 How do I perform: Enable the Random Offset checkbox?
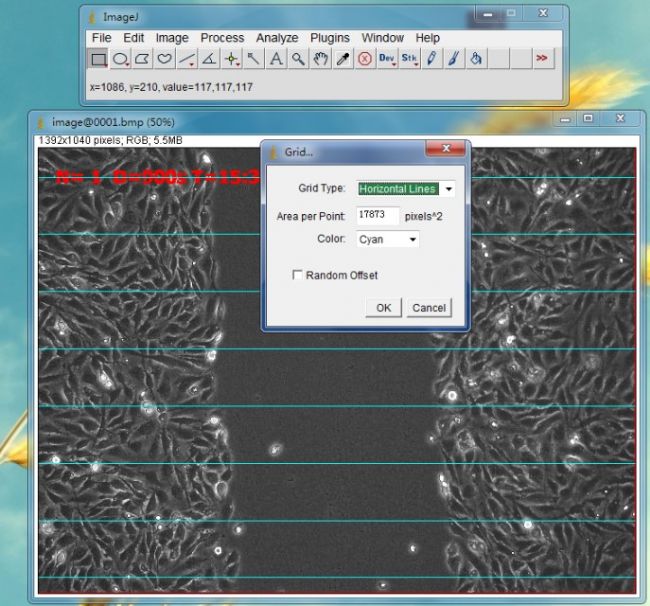click(x=298, y=275)
